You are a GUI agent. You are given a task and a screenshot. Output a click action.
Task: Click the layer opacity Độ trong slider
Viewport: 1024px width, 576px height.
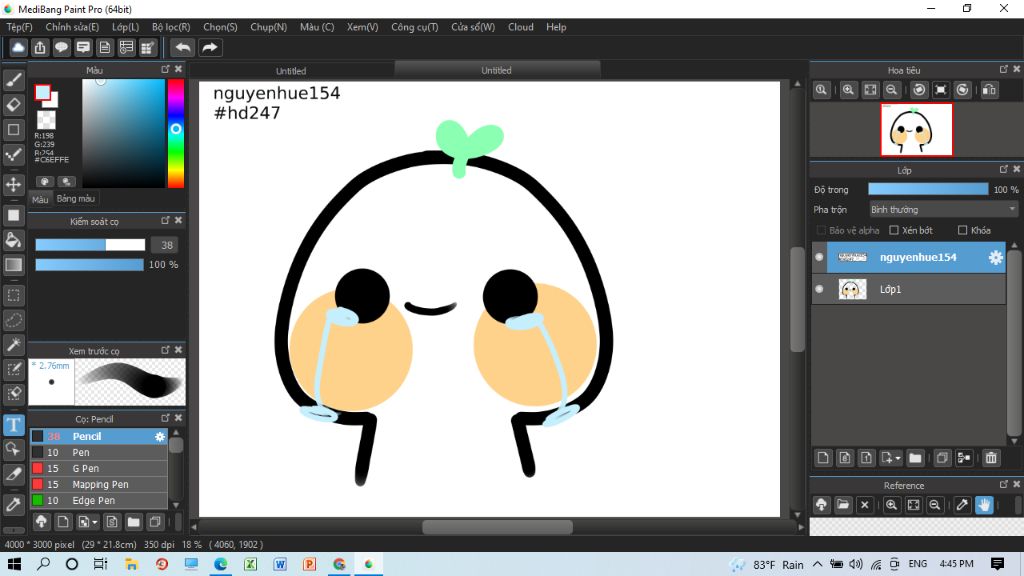click(928, 189)
